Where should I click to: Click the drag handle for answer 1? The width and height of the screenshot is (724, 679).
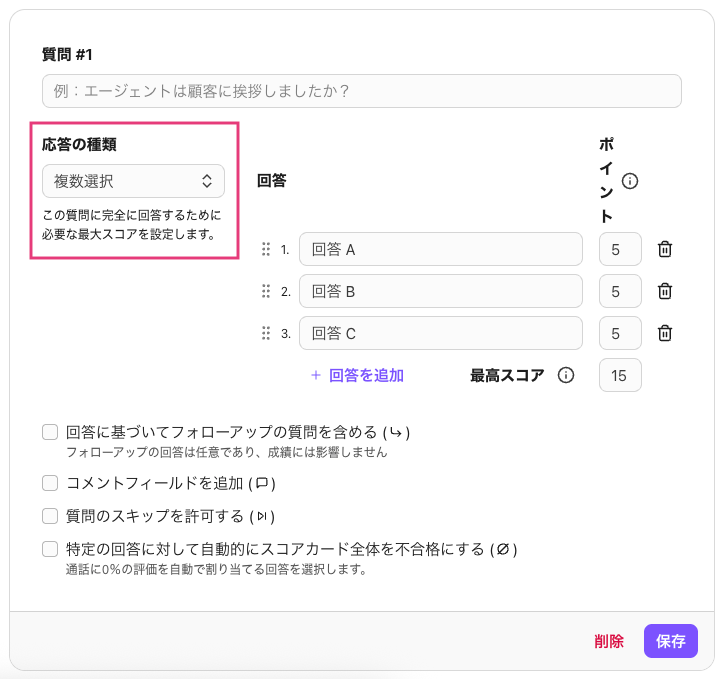click(266, 249)
